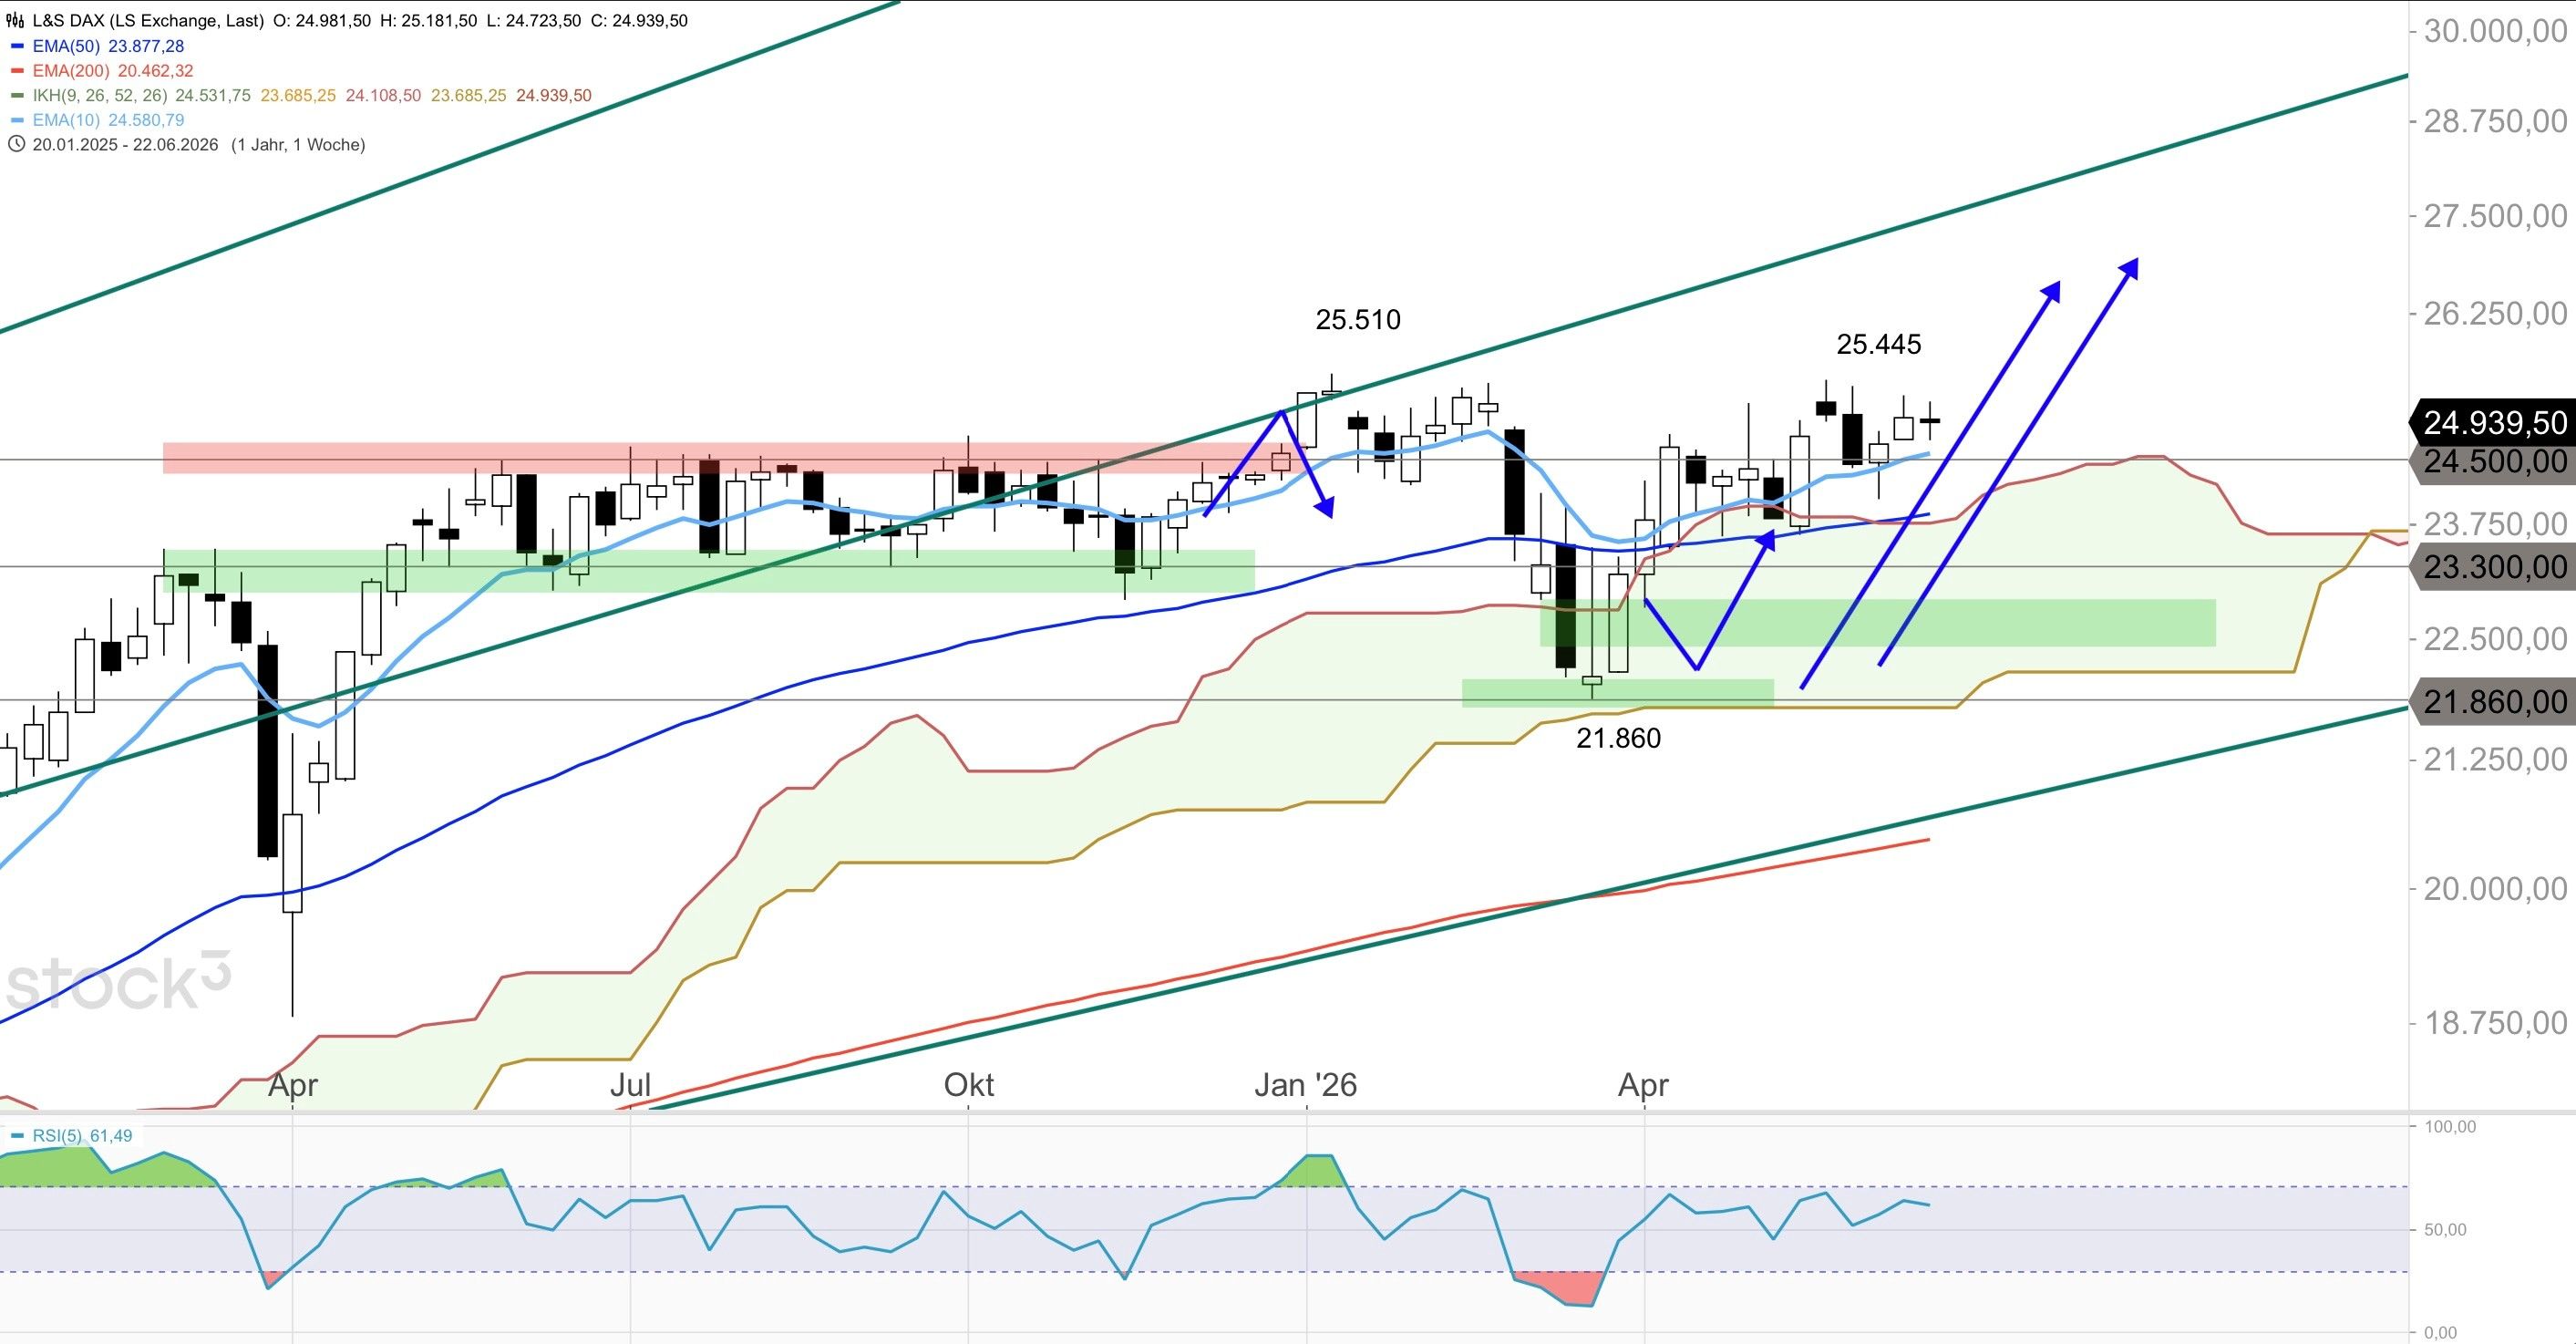
Task: Click the RSI axis label 0,00
Action: coord(2441,1333)
